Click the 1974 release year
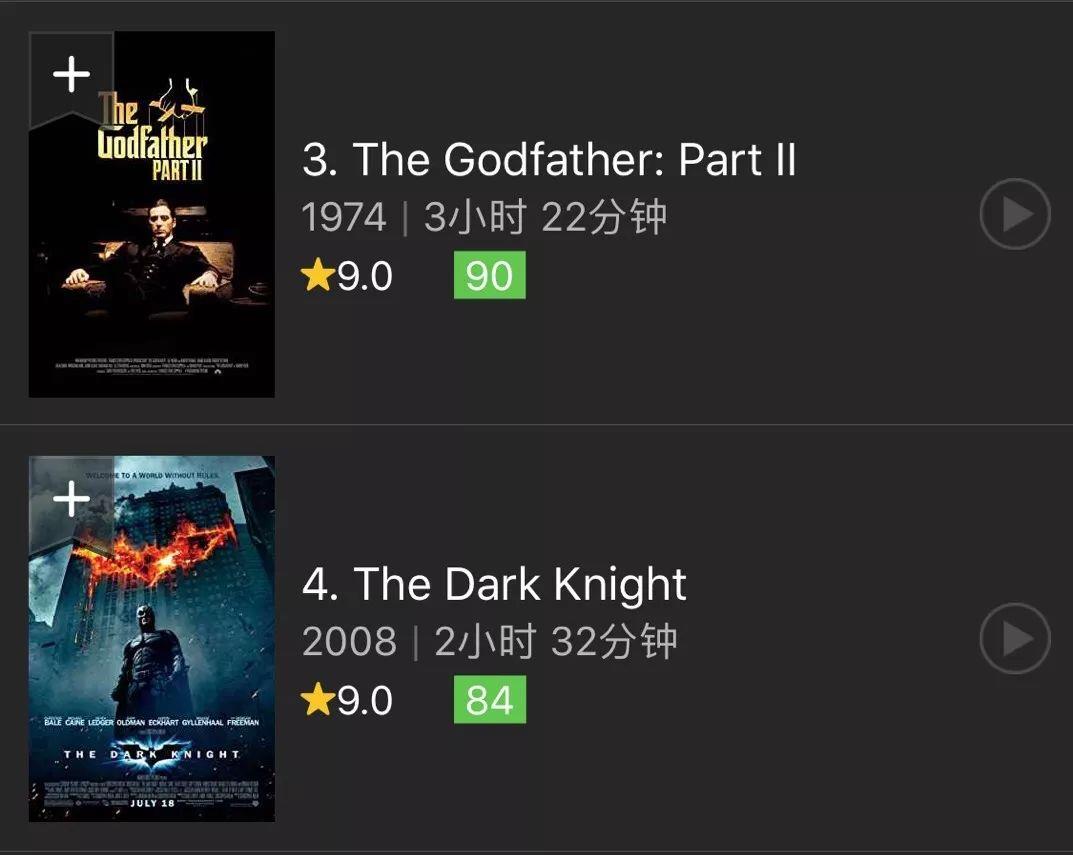The width and height of the screenshot is (1073, 855). pyautogui.click(x=344, y=217)
